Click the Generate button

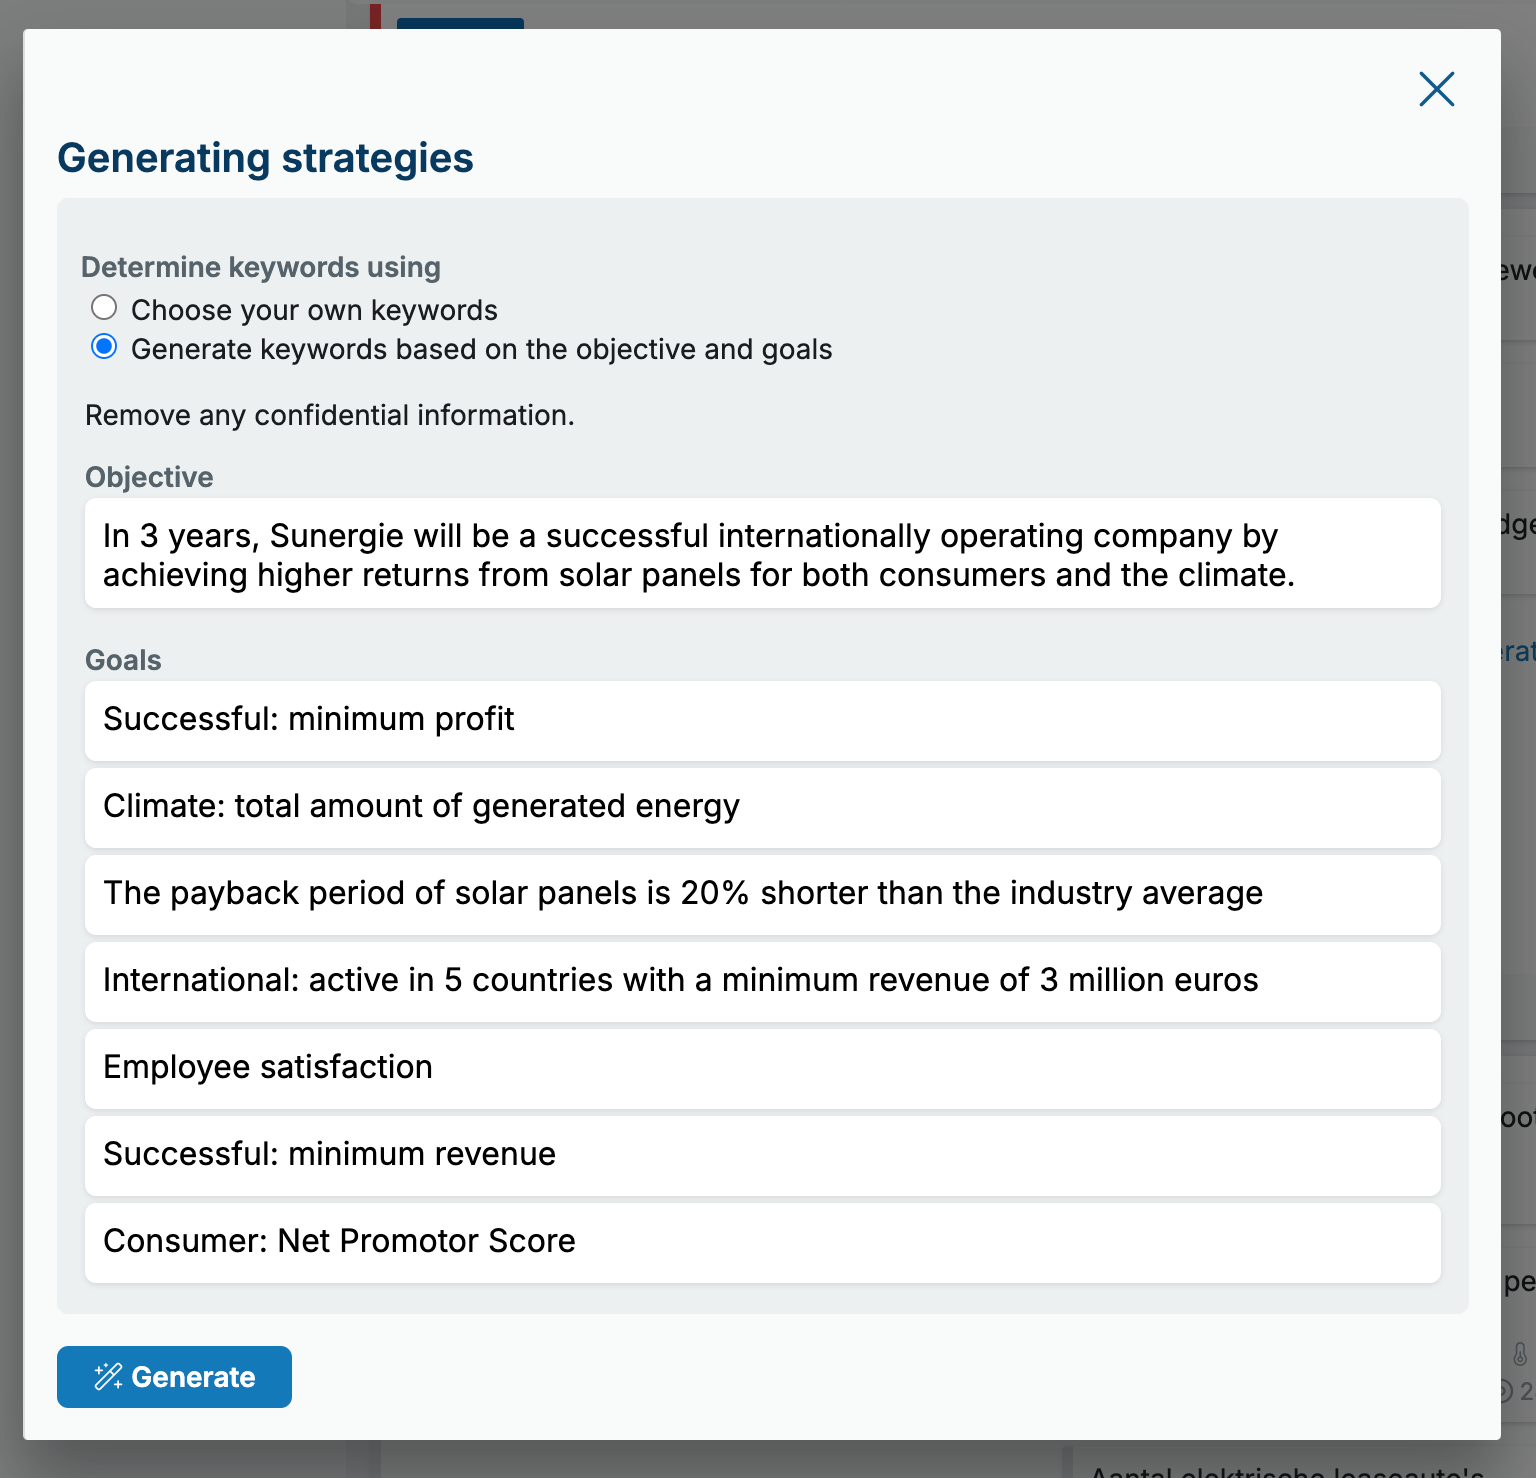tap(174, 1377)
